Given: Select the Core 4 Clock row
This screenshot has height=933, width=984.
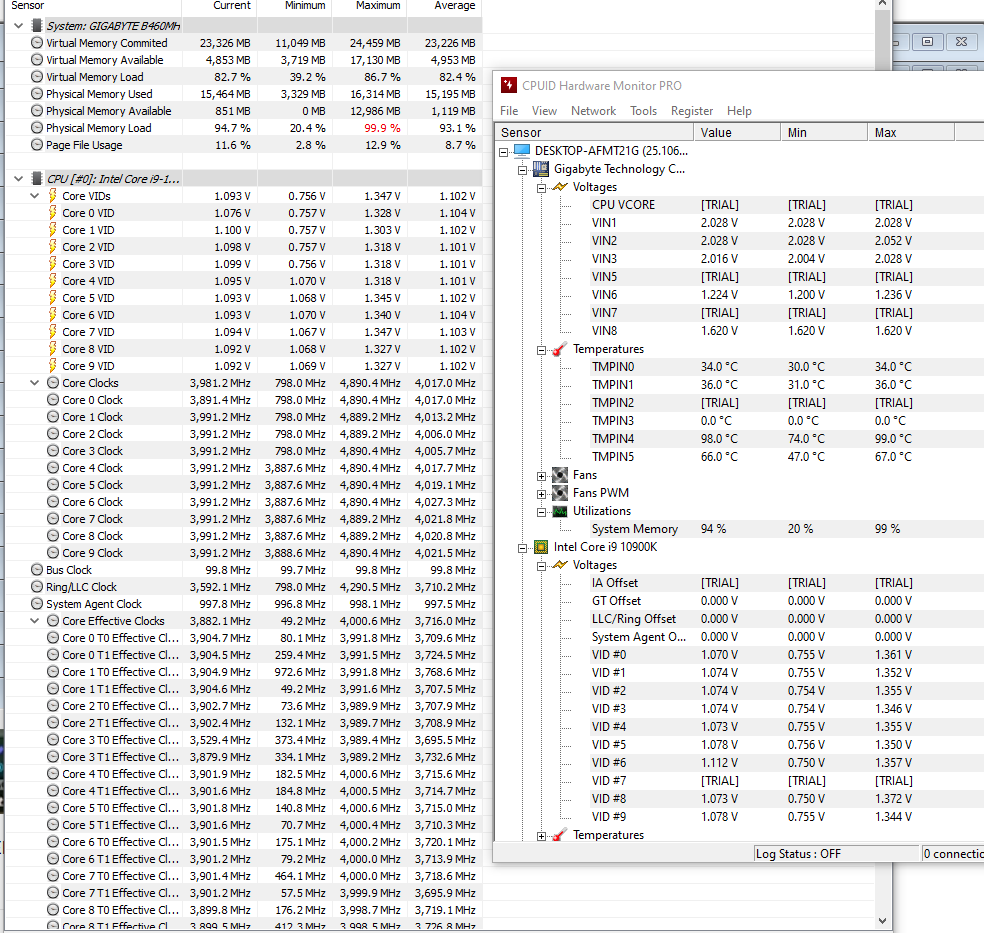Looking at the screenshot, I should point(244,468).
